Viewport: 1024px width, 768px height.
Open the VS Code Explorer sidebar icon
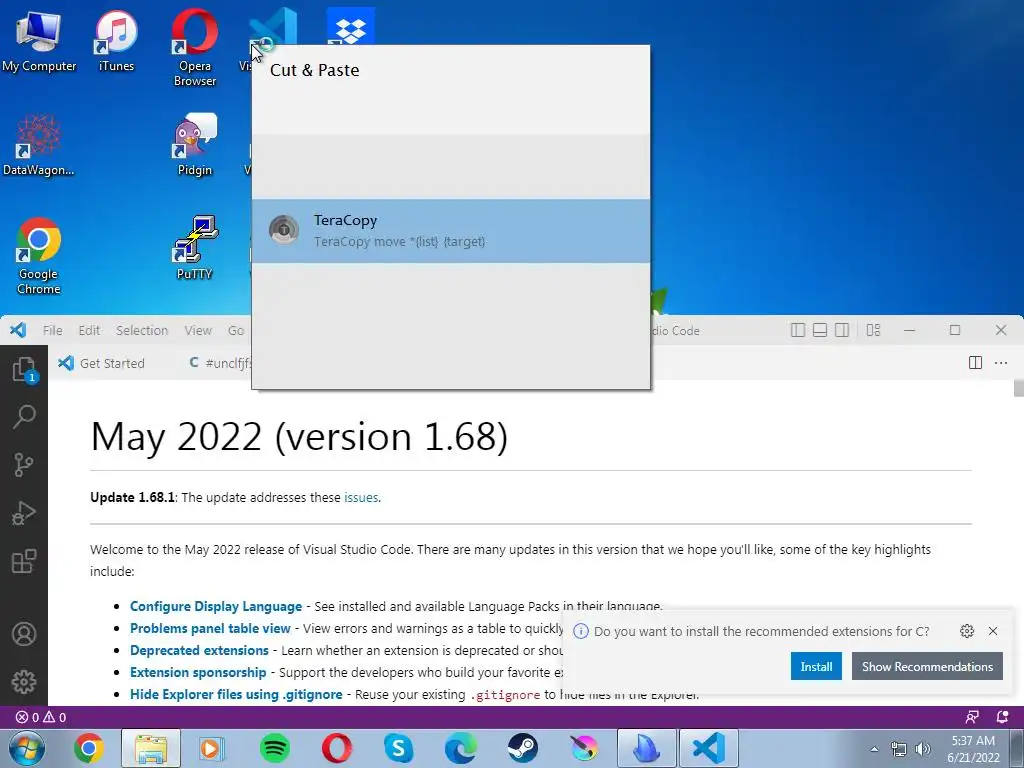click(x=24, y=370)
